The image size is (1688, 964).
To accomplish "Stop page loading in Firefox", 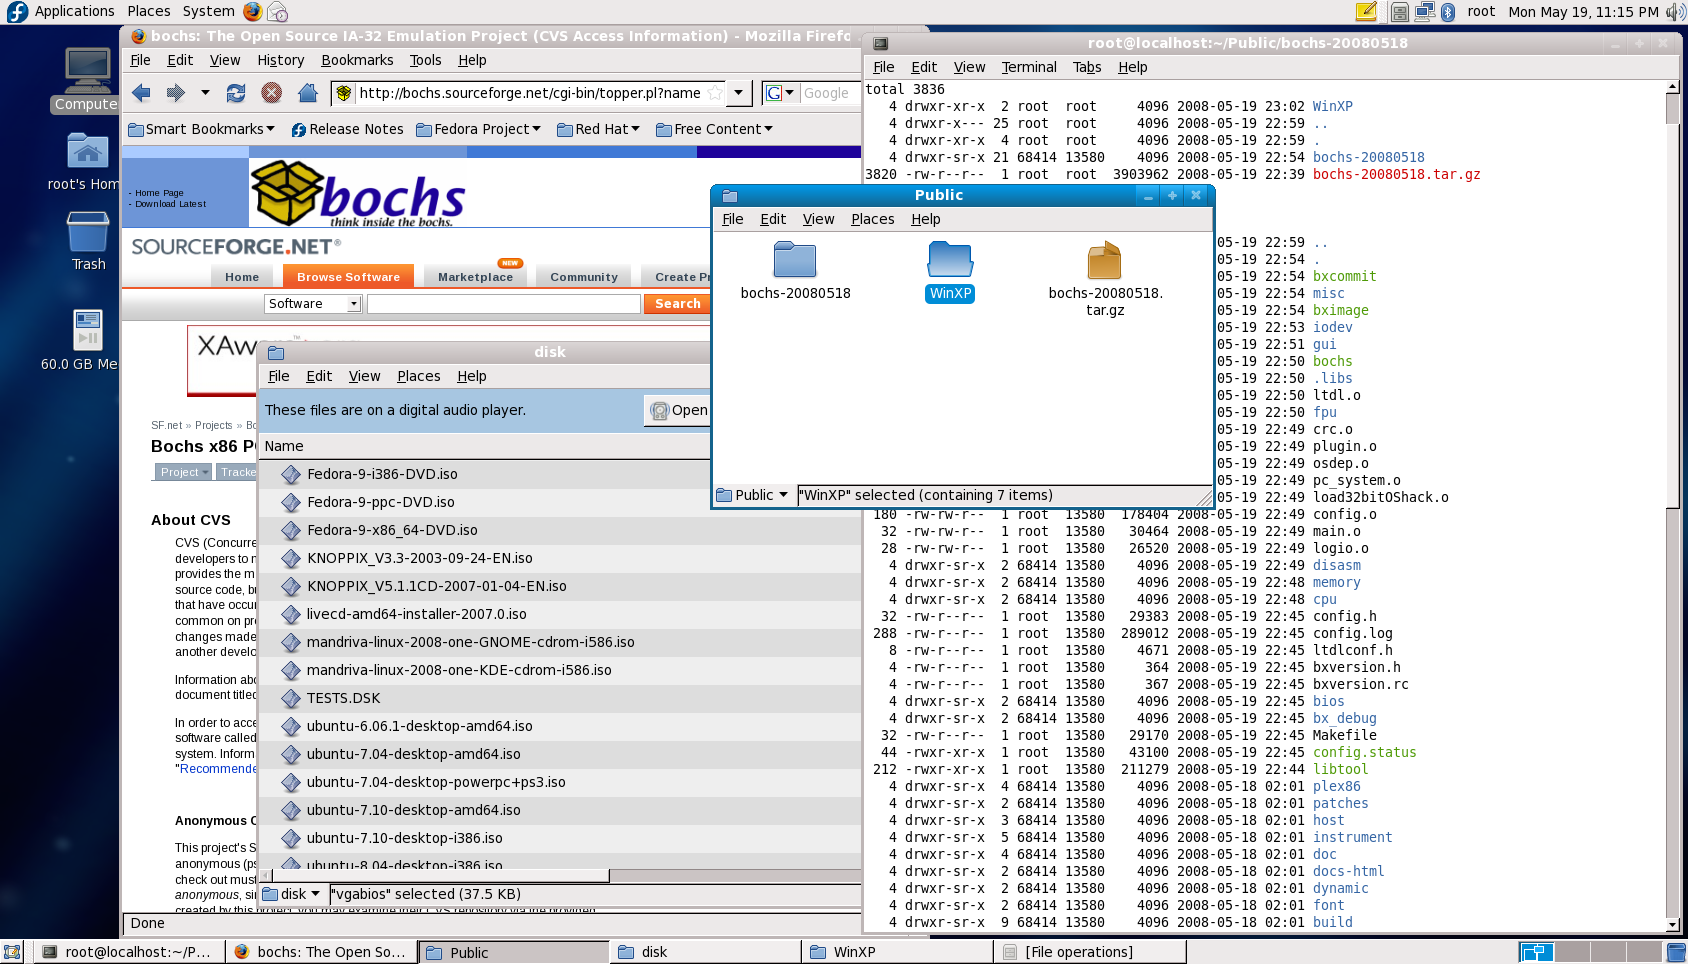I will click(271, 93).
